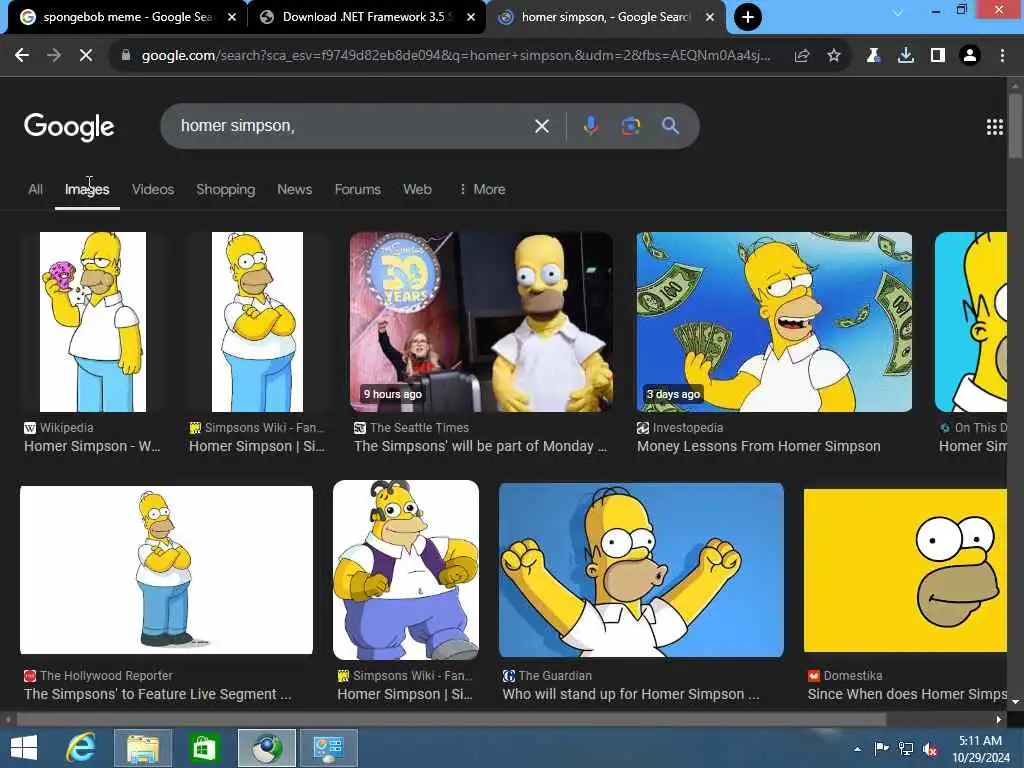Open File Explorer from taskbar
Screen dimensions: 1024x768
tap(143, 748)
